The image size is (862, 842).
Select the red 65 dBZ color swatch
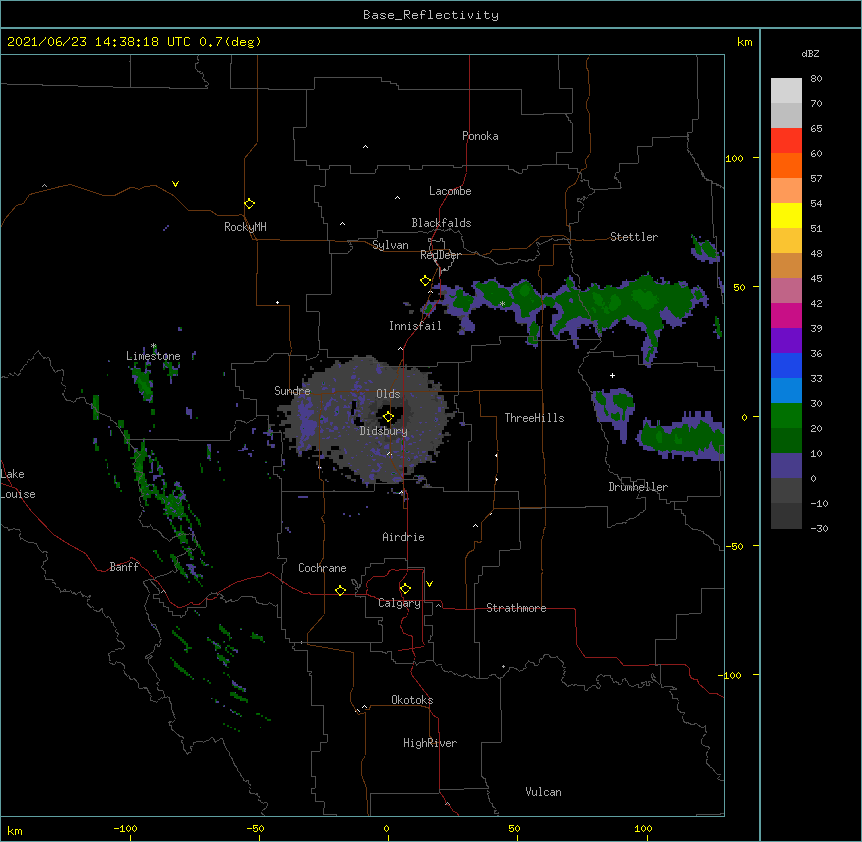(x=786, y=140)
